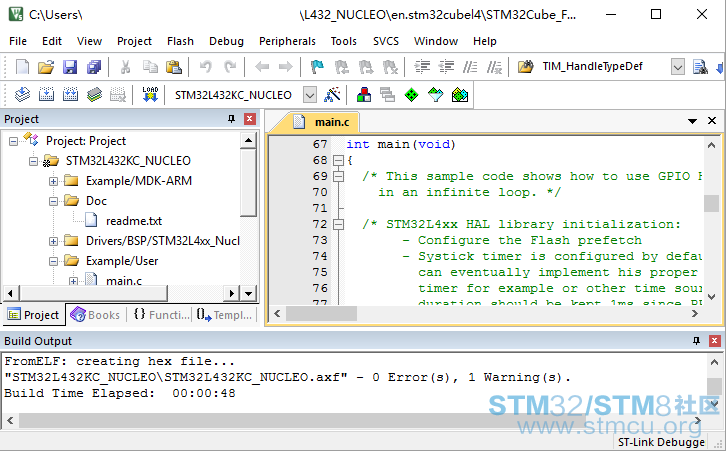Screen dimensions: 726x451
Task: Expand the Example/MDK-ARM folder
Action: pyautogui.click(x=53, y=181)
